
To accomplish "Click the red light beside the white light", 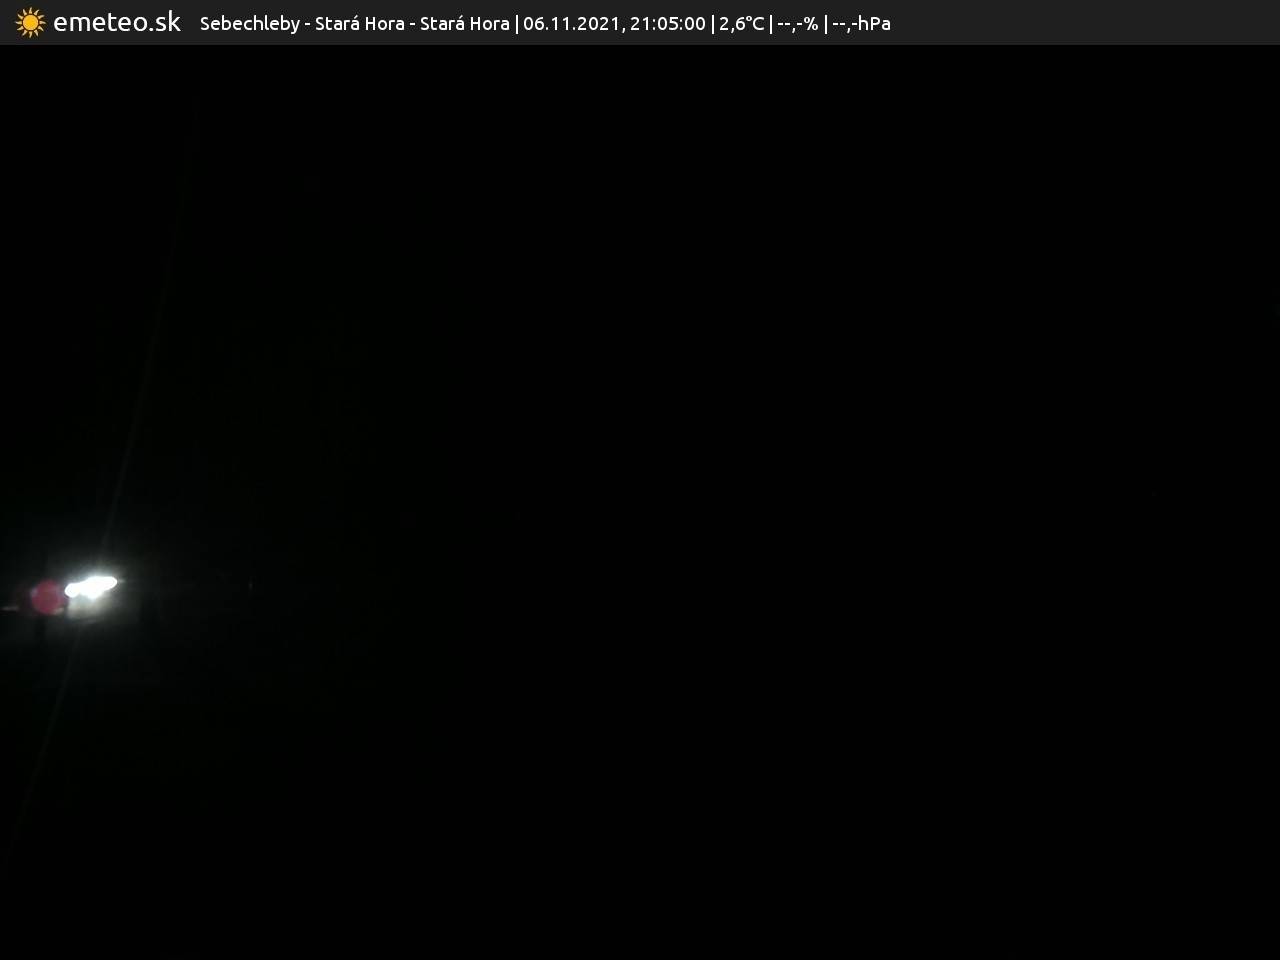I will tap(46, 597).
